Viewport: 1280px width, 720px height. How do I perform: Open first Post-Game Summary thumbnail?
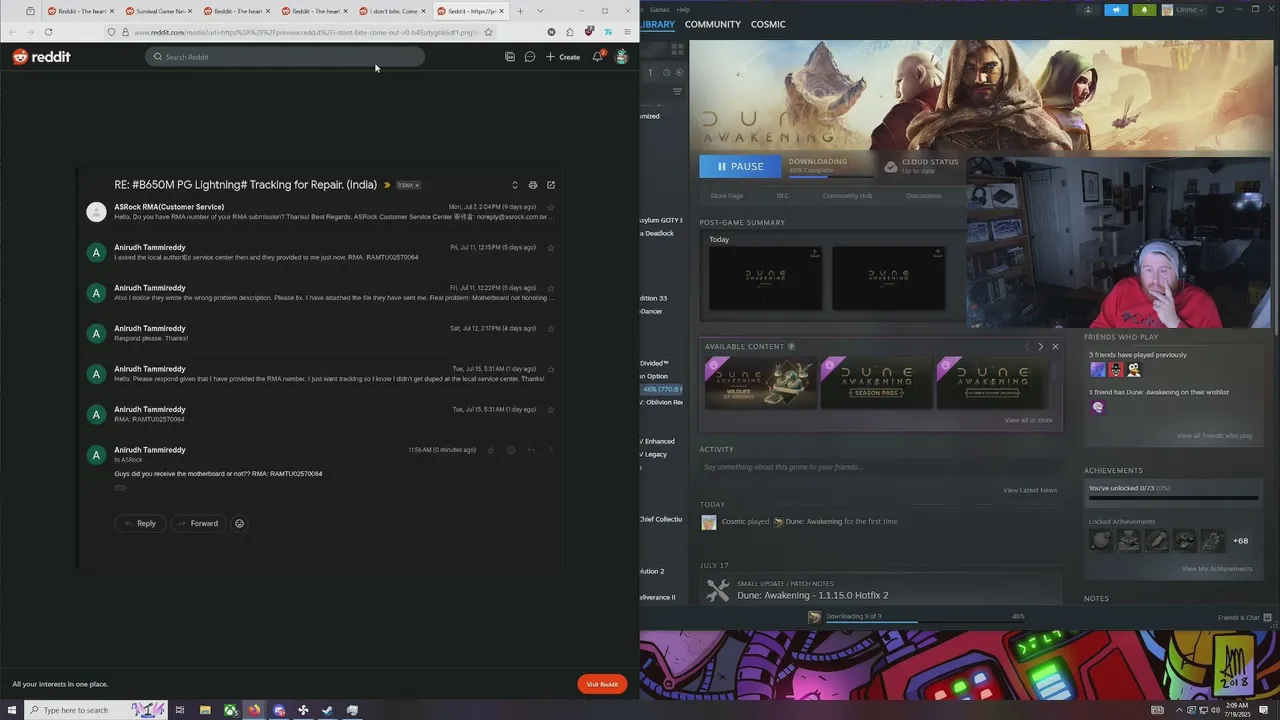point(765,278)
